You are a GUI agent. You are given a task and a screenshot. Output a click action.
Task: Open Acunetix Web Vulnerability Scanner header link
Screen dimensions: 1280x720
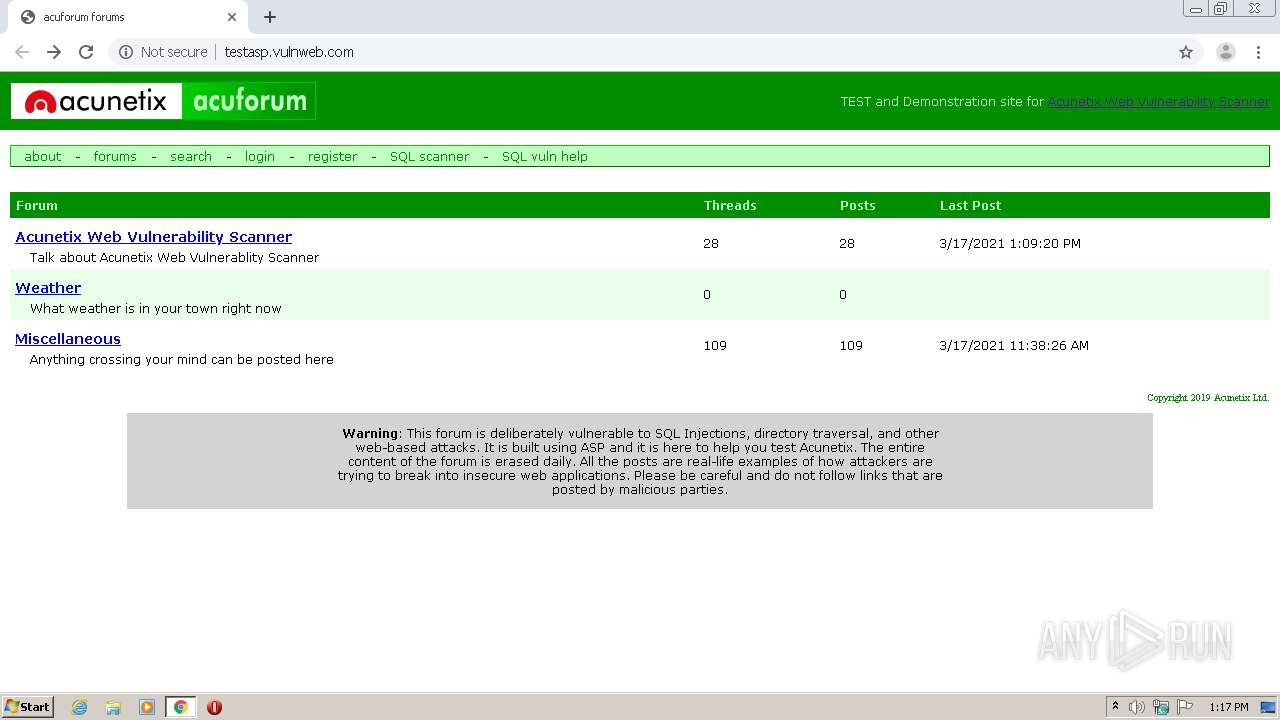tap(1158, 101)
